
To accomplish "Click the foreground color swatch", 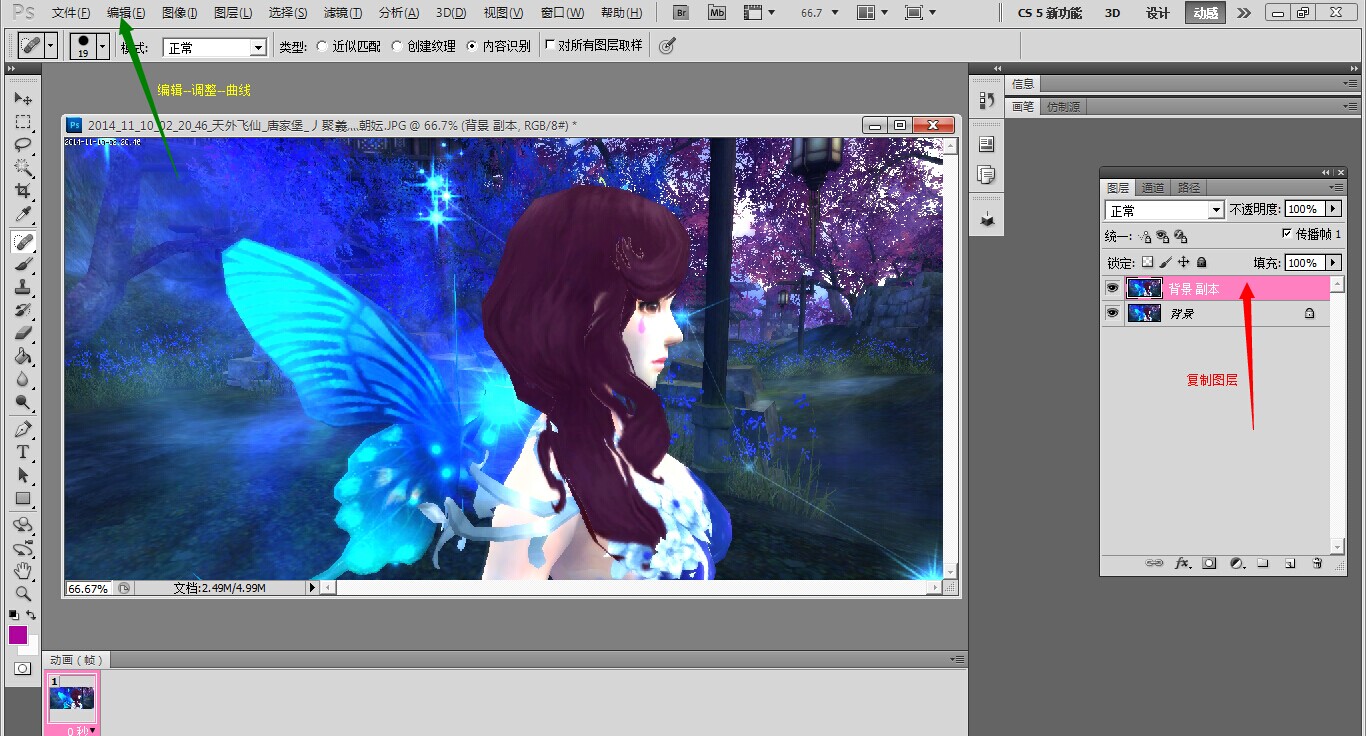I will [18, 635].
